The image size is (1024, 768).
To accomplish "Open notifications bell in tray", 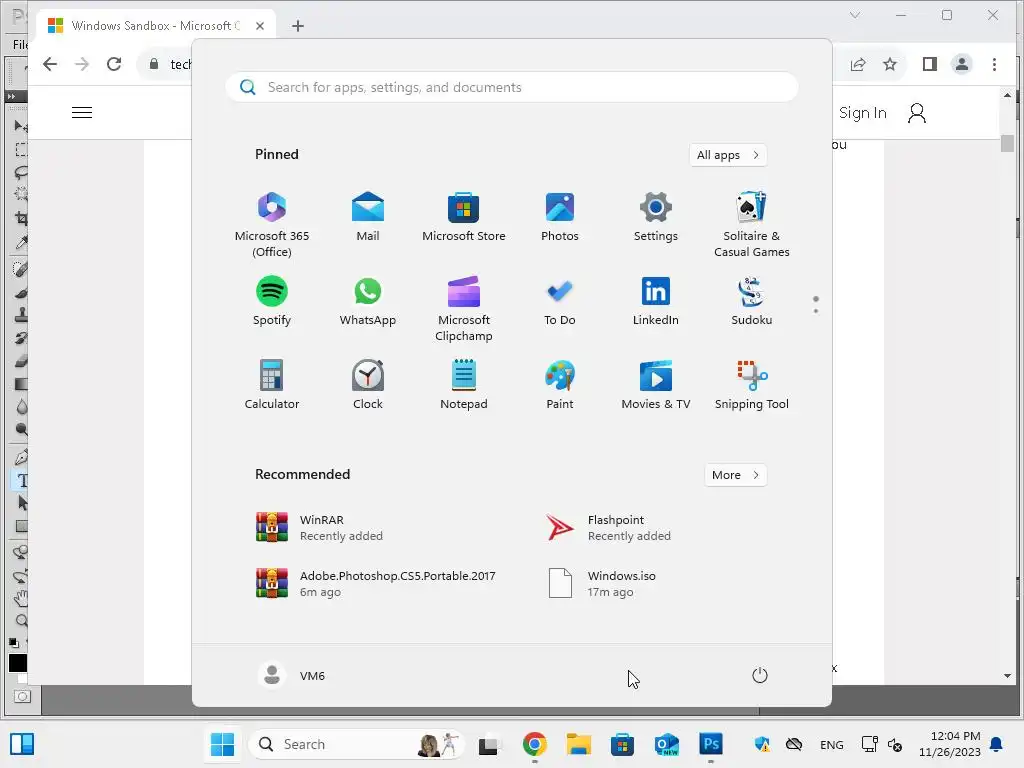I will [x=997, y=744].
